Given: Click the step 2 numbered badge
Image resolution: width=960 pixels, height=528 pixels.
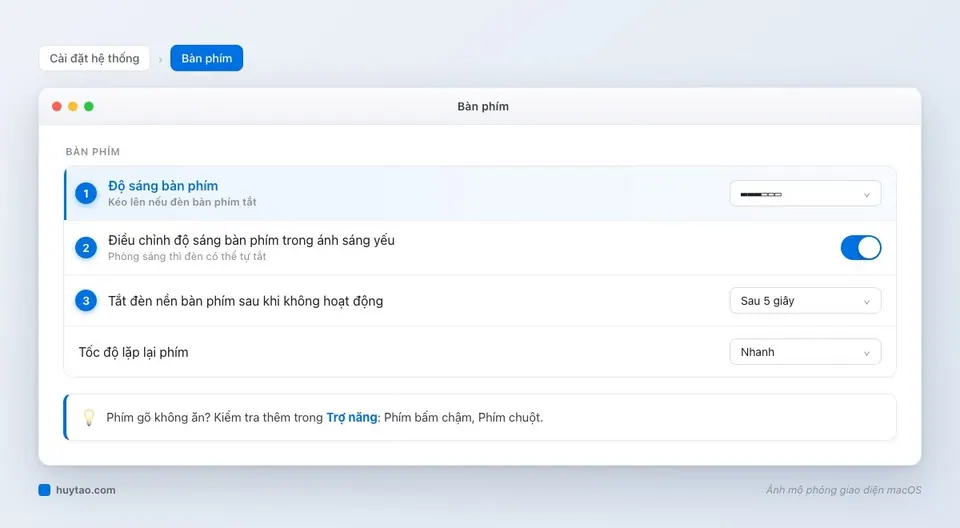Looking at the screenshot, I should pos(86,247).
